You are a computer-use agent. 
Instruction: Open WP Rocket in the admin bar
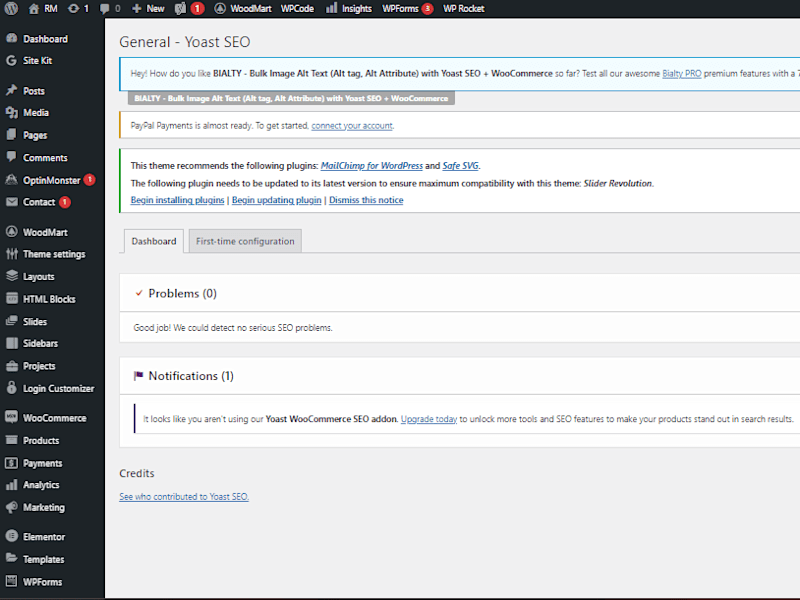click(463, 9)
